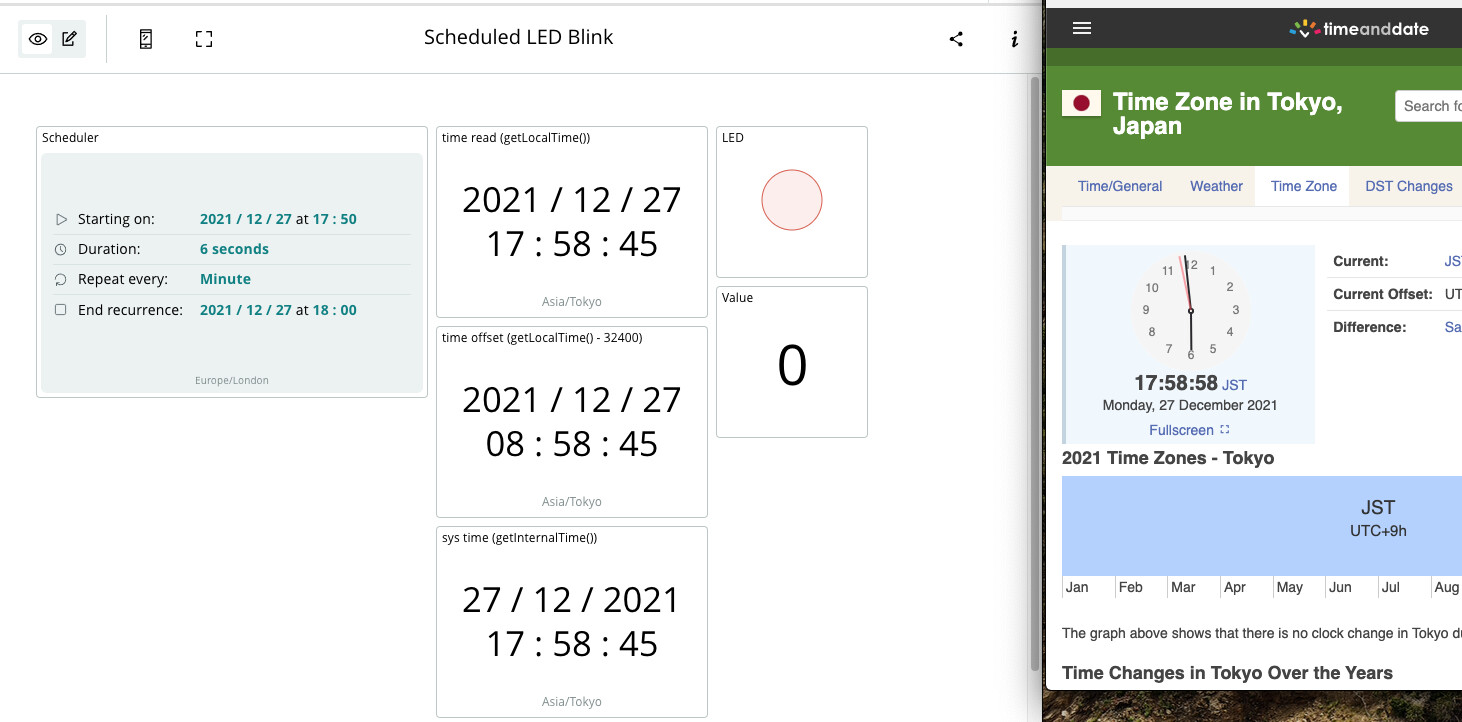Switch to view mode eye icon

[38, 39]
